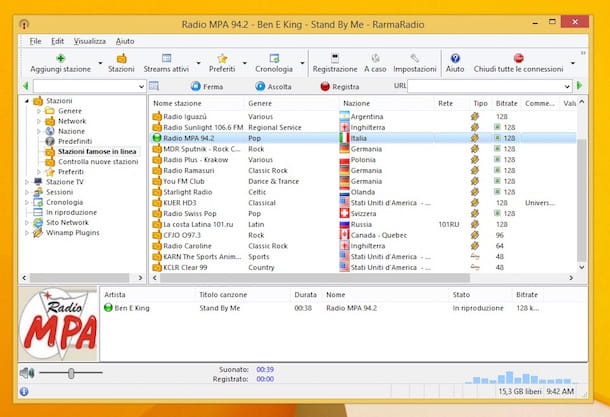Screen dimensions: 610x417
Task: Click the Aiuto question mark toolbar icon
Action: pyautogui.click(x=455, y=58)
